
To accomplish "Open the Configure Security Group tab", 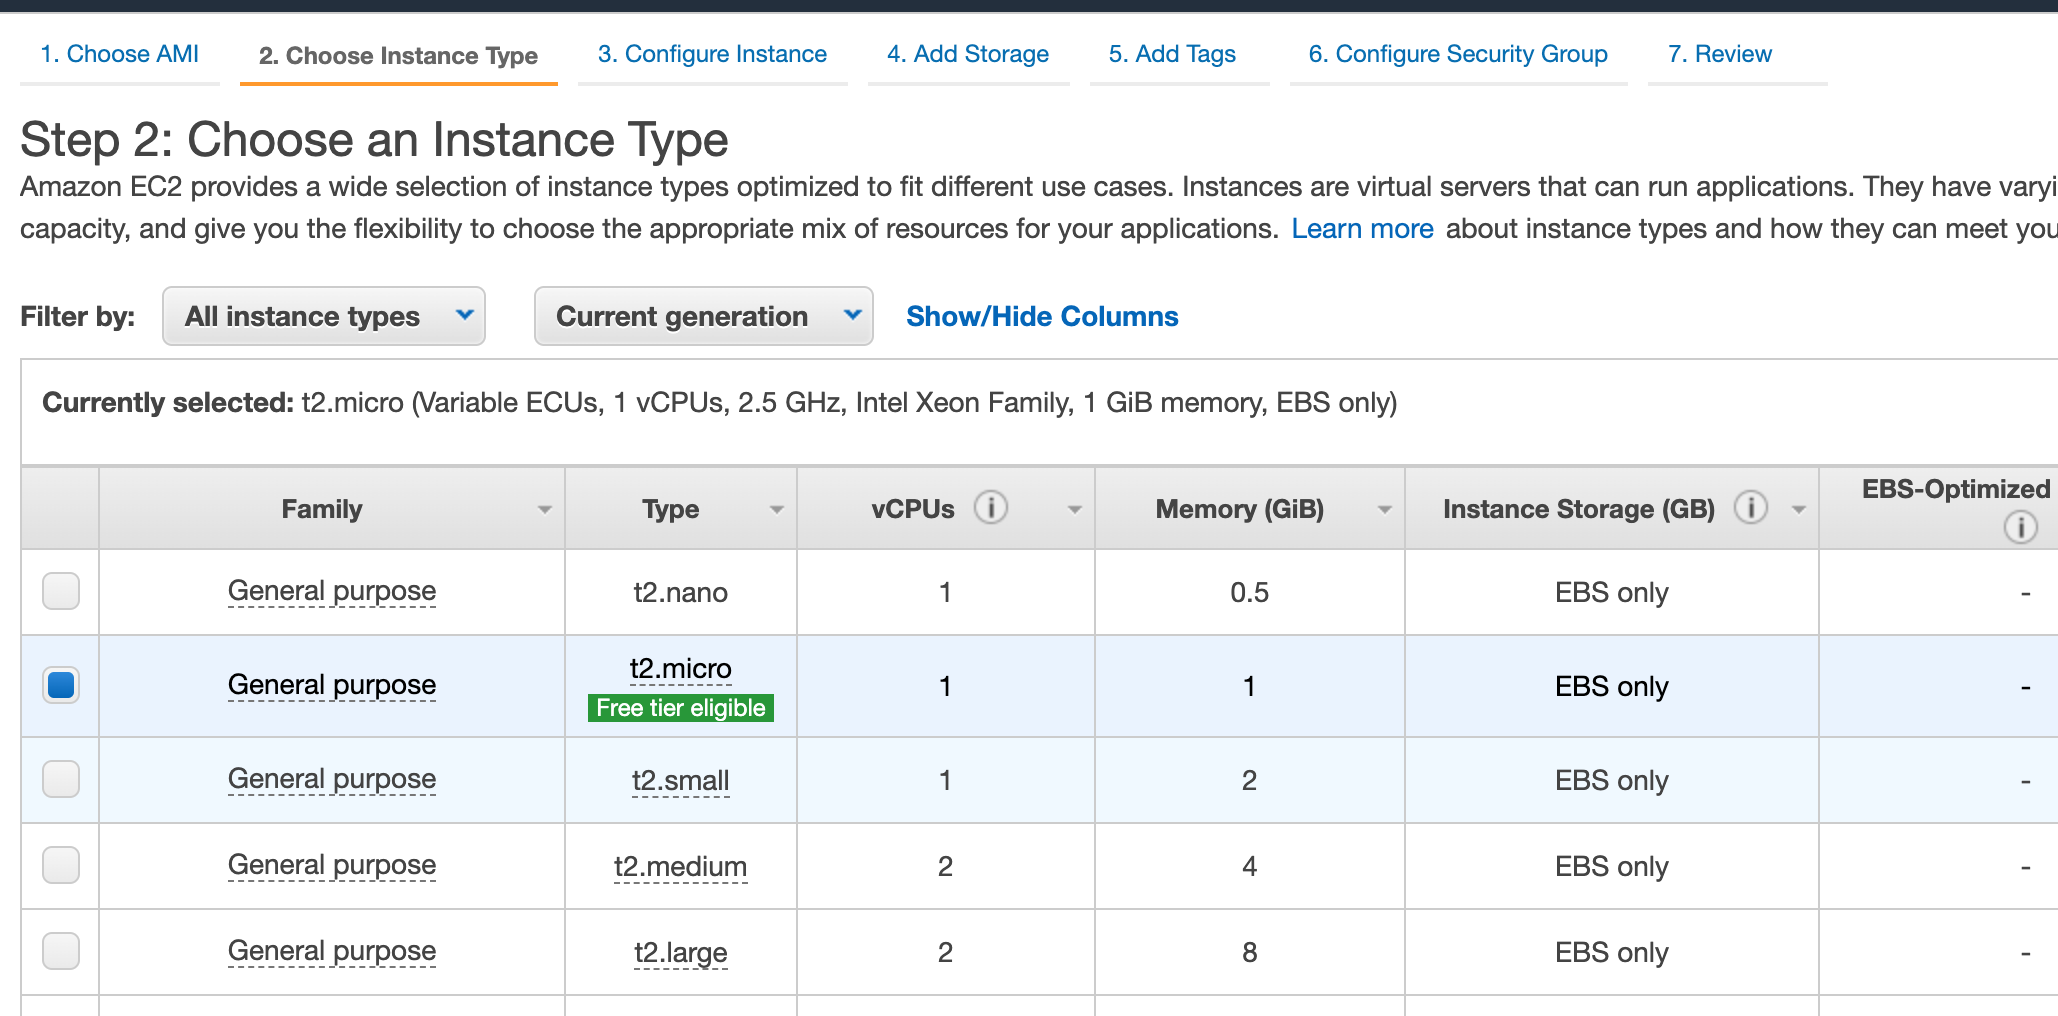I will tap(1458, 54).
